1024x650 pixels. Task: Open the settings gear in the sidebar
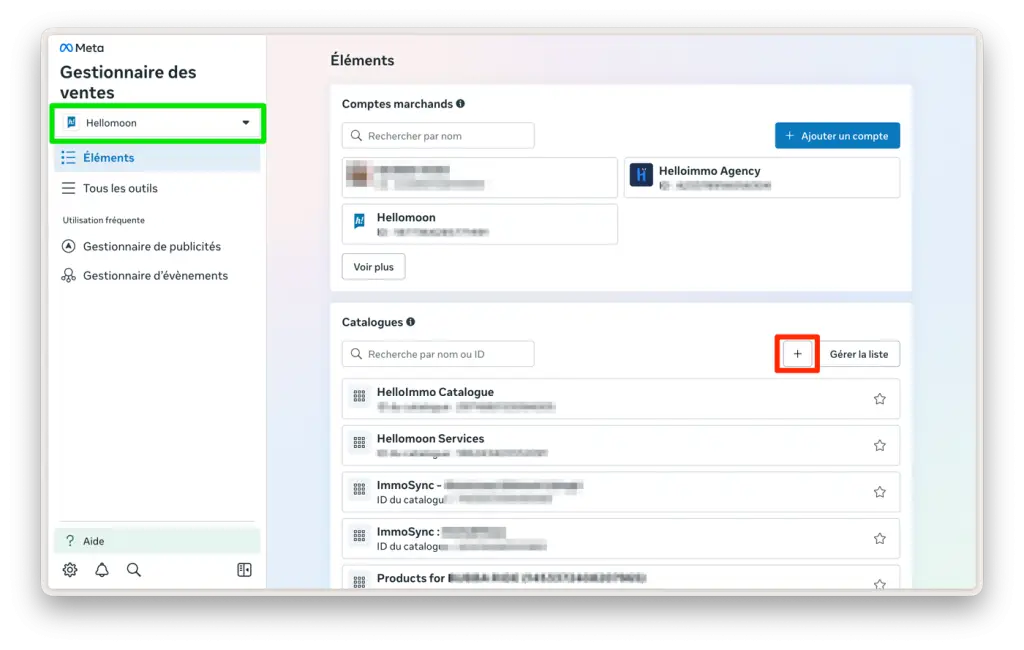point(68,569)
